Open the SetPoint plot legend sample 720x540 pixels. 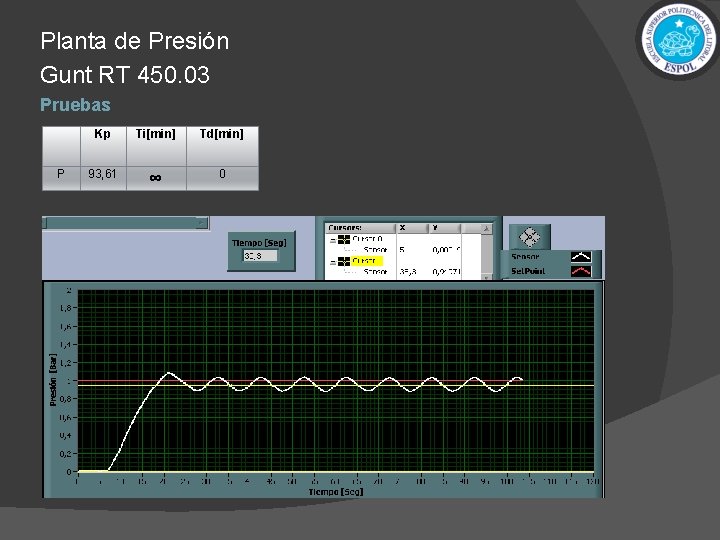click(x=581, y=271)
